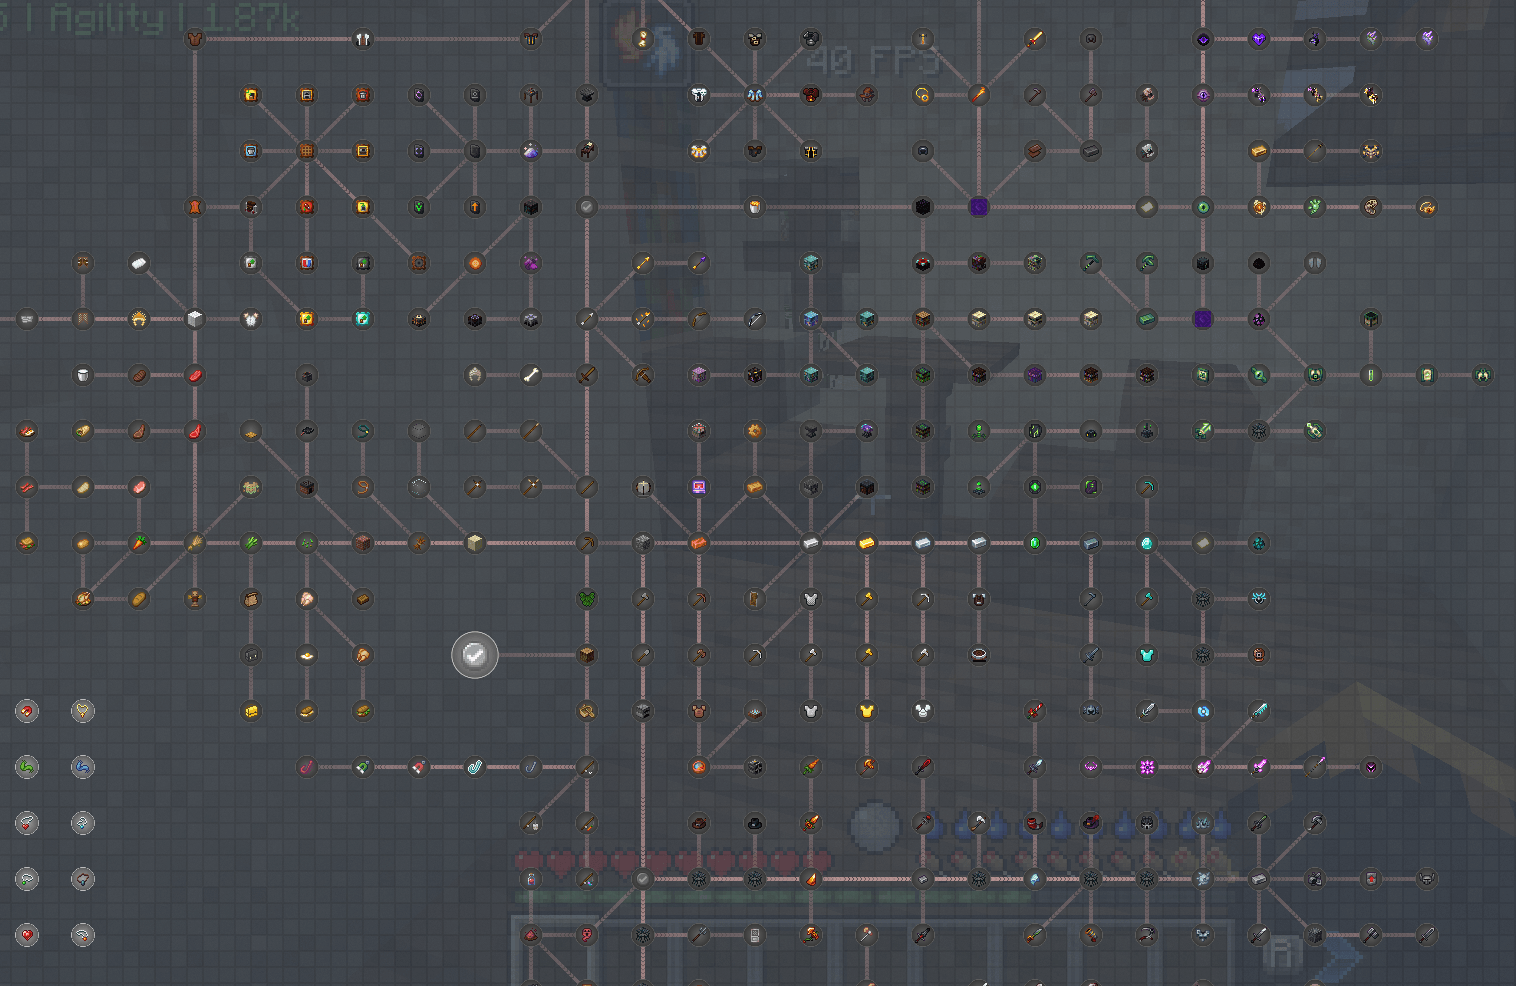Click the green V emblem node

pos(419,207)
